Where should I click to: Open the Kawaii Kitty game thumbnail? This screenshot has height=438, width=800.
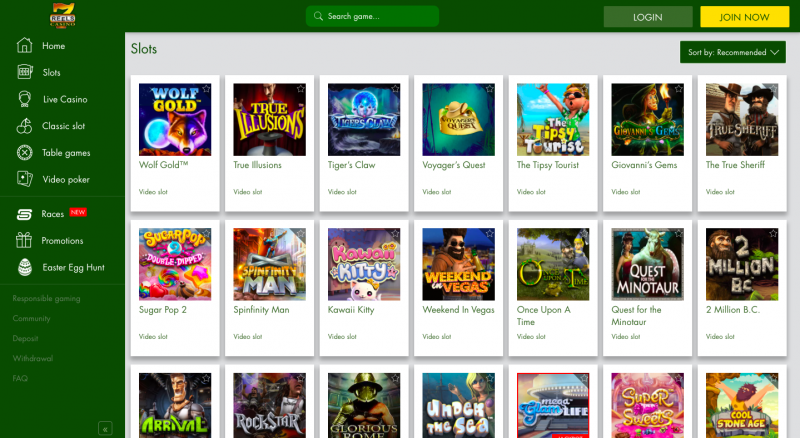coord(364,264)
